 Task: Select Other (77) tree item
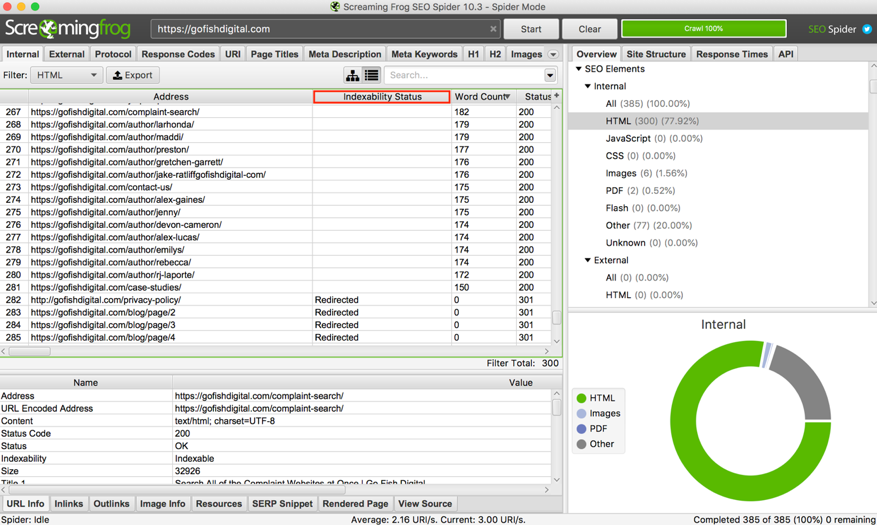click(648, 225)
